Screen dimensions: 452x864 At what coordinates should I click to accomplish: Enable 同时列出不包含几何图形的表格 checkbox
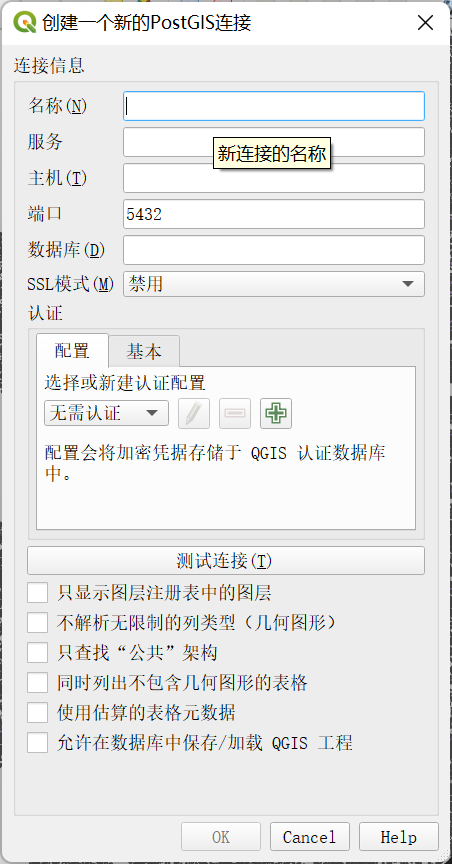point(37,683)
